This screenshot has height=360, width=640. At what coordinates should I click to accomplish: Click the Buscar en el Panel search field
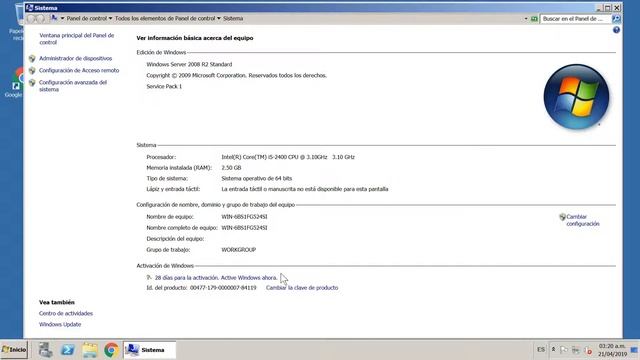click(576, 18)
